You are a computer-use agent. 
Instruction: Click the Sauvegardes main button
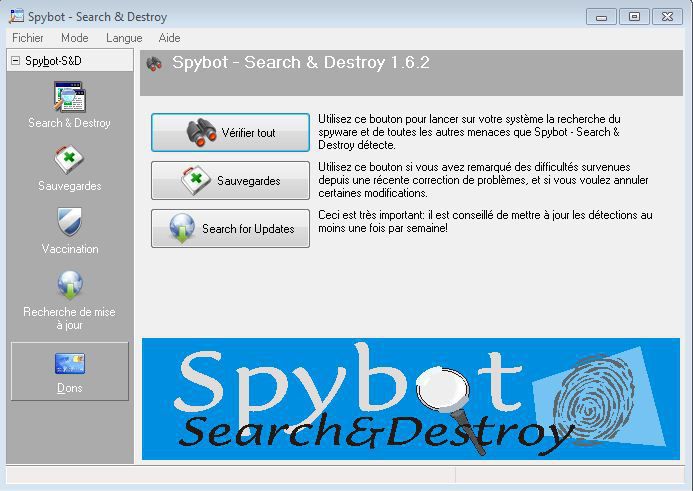pos(230,180)
